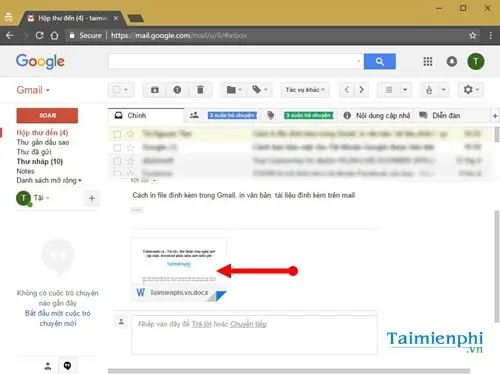Open Hộp thư đến (4) folder
Screen dimensions: 500x374
coord(42,133)
